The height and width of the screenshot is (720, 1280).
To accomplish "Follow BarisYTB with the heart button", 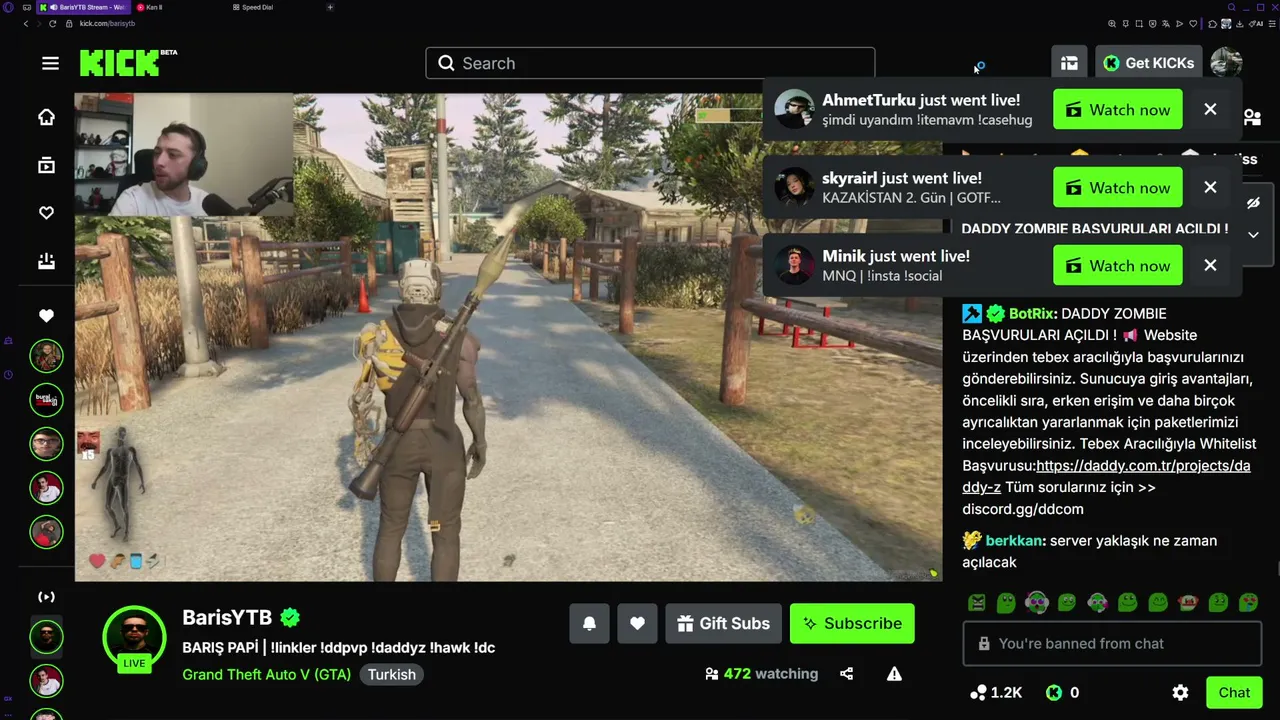I will pyautogui.click(x=637, y=623).
